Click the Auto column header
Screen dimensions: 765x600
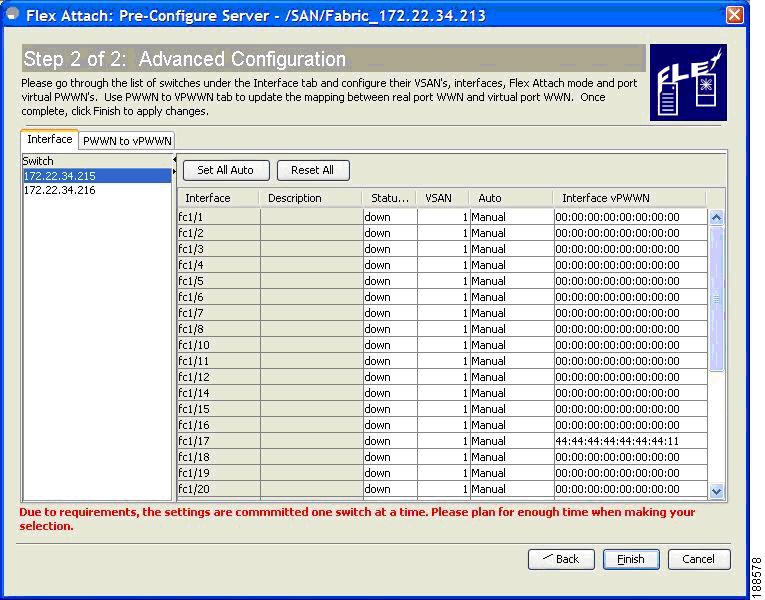pyautogui.click(x=511, y=198)
